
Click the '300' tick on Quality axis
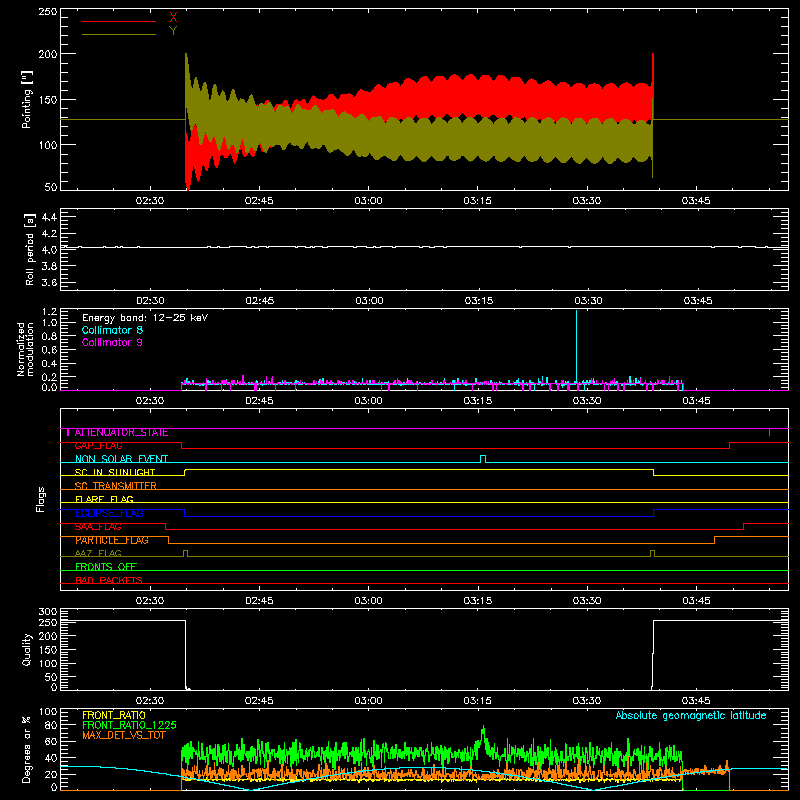(48, 612)
